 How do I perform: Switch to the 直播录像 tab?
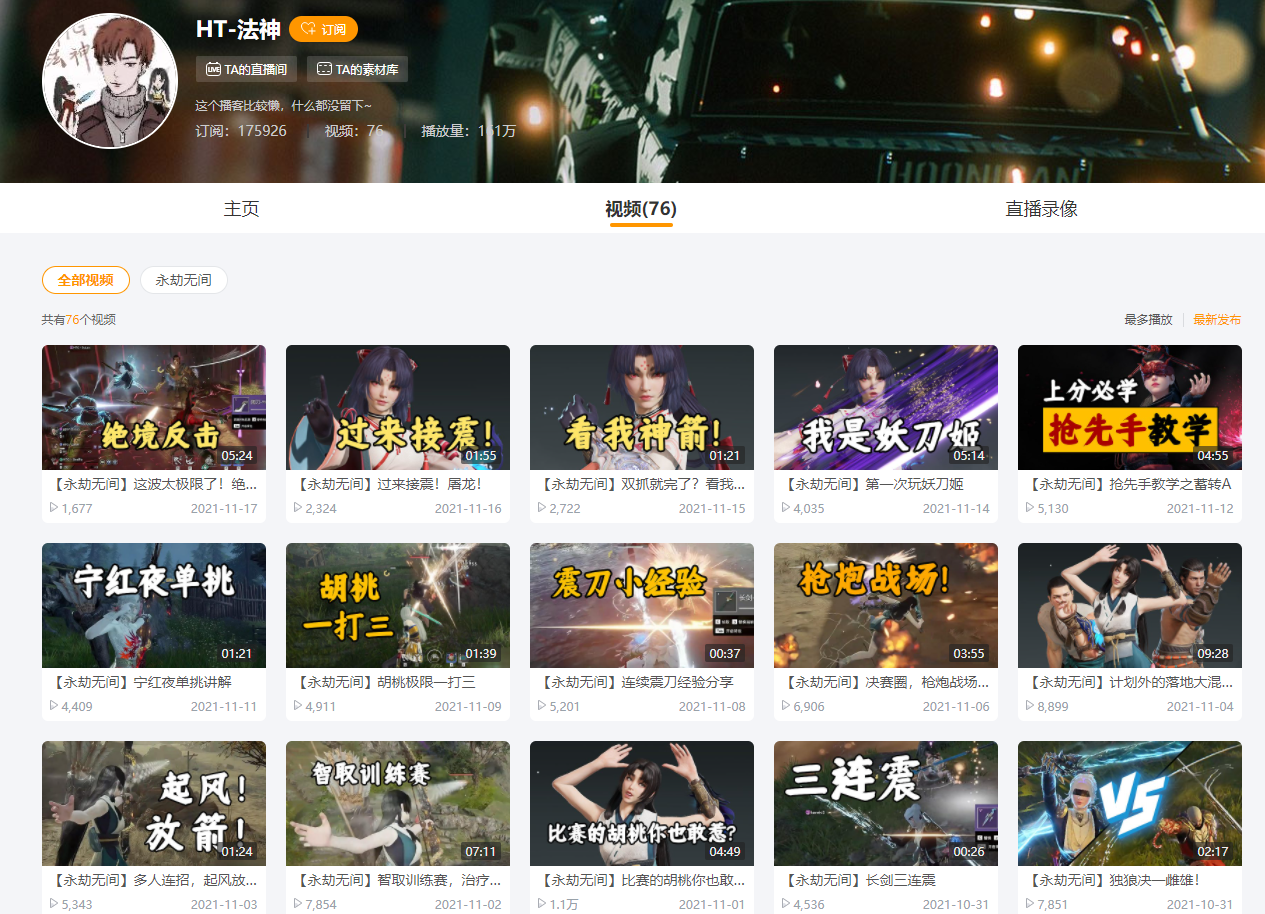tap(1041, 208)
